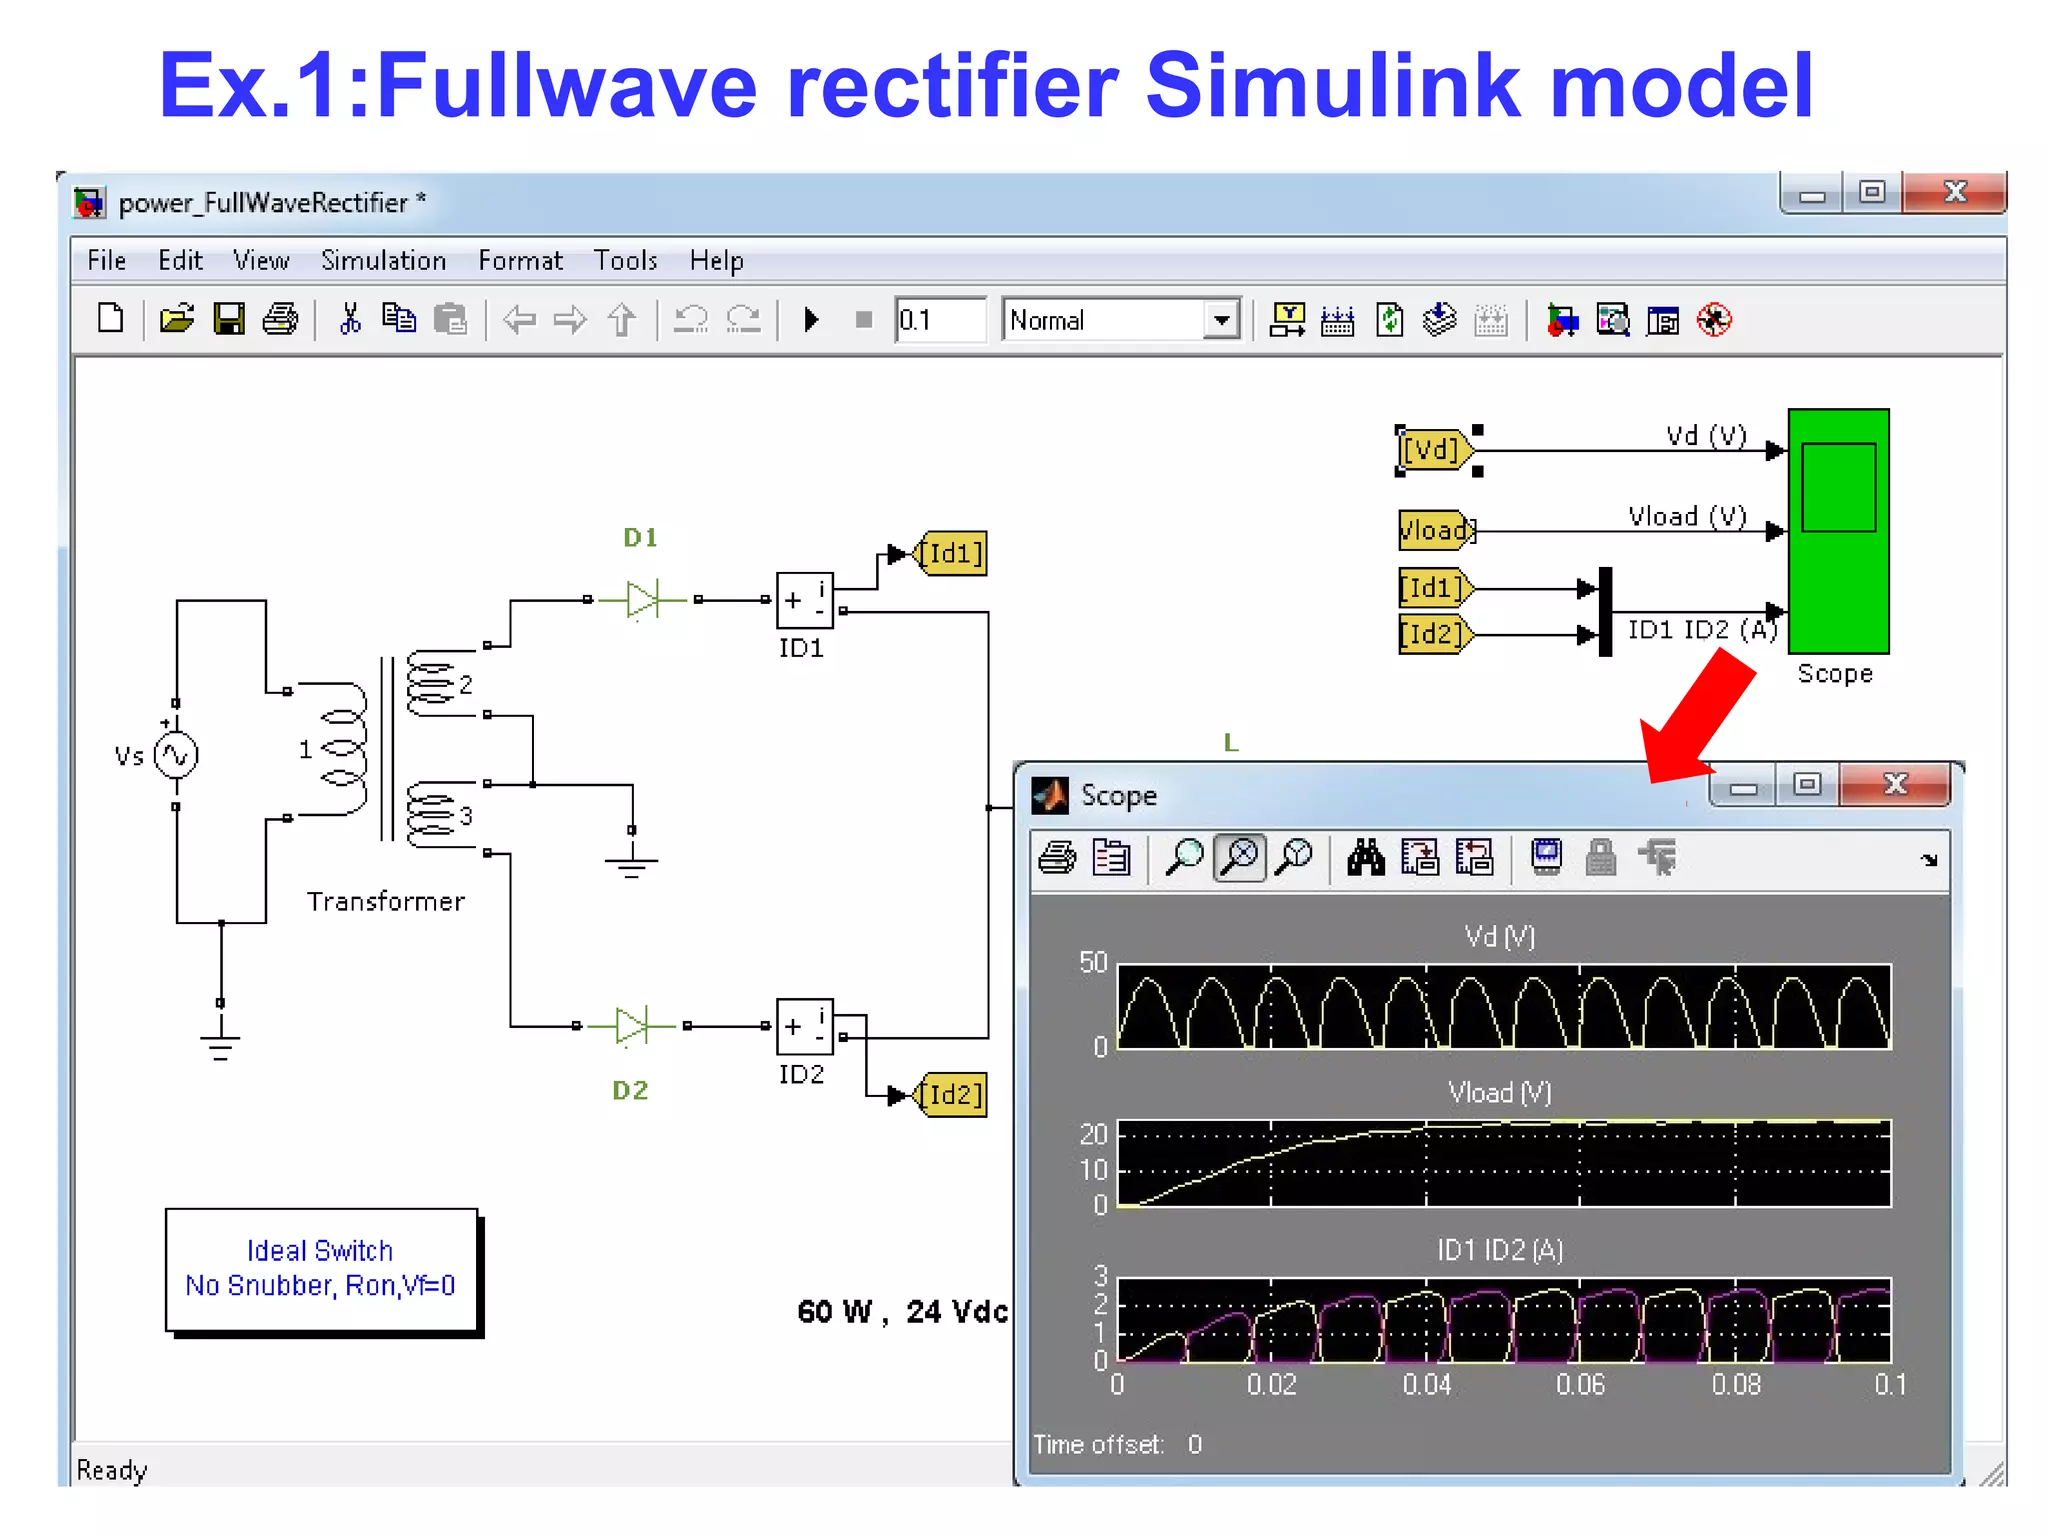Click the Scope toolbar dock arrow

1929,860
